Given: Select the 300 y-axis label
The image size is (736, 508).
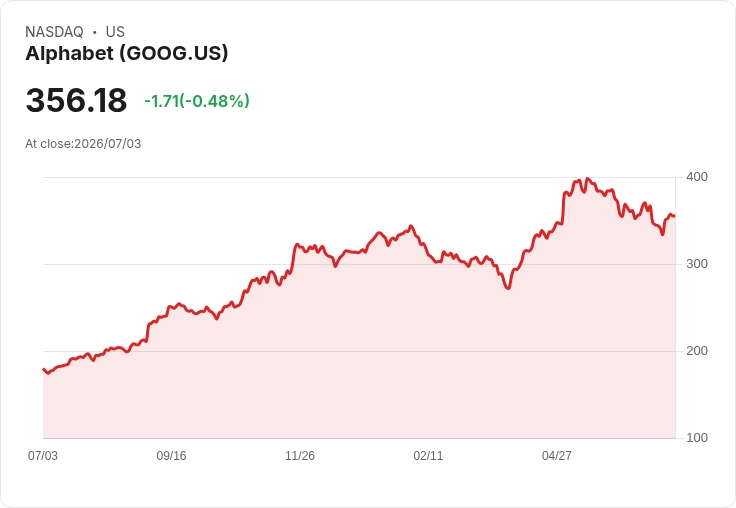Looking at the screenshot, I should point(697,264).
